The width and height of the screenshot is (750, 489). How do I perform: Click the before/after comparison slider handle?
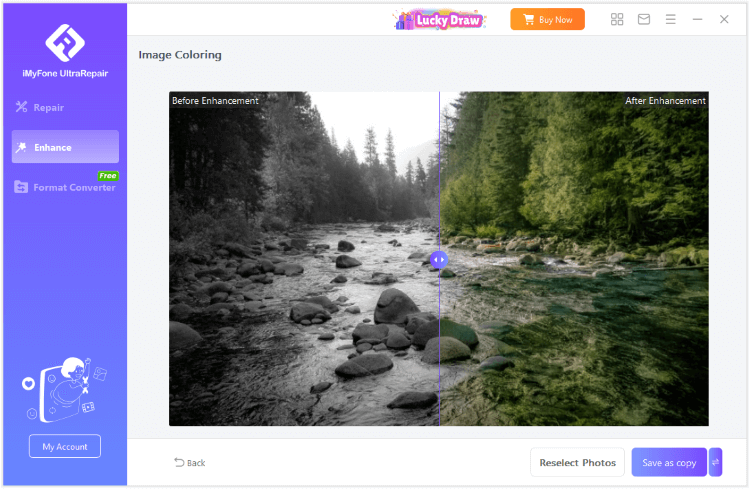pos(439,259)
